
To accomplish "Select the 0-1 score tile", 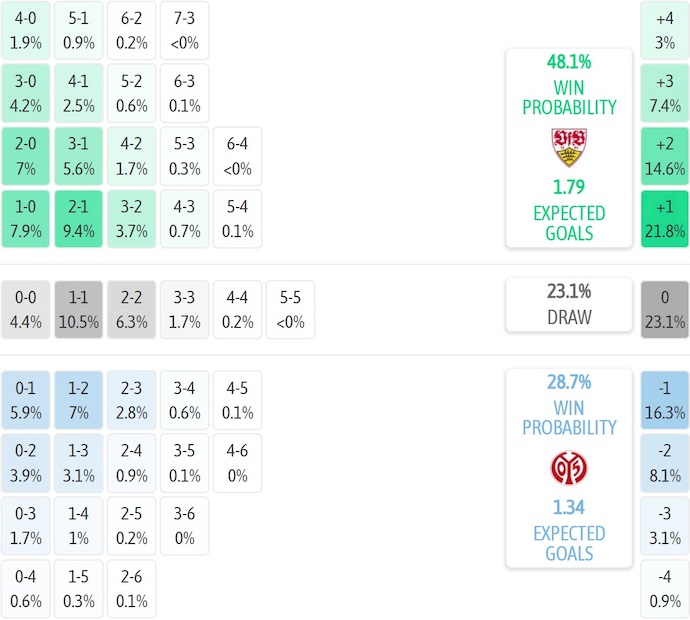I will click(x=26, y=400).
